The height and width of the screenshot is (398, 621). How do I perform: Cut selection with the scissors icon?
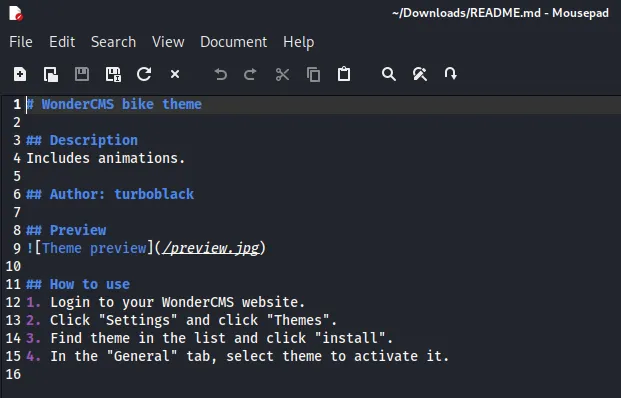282,74
